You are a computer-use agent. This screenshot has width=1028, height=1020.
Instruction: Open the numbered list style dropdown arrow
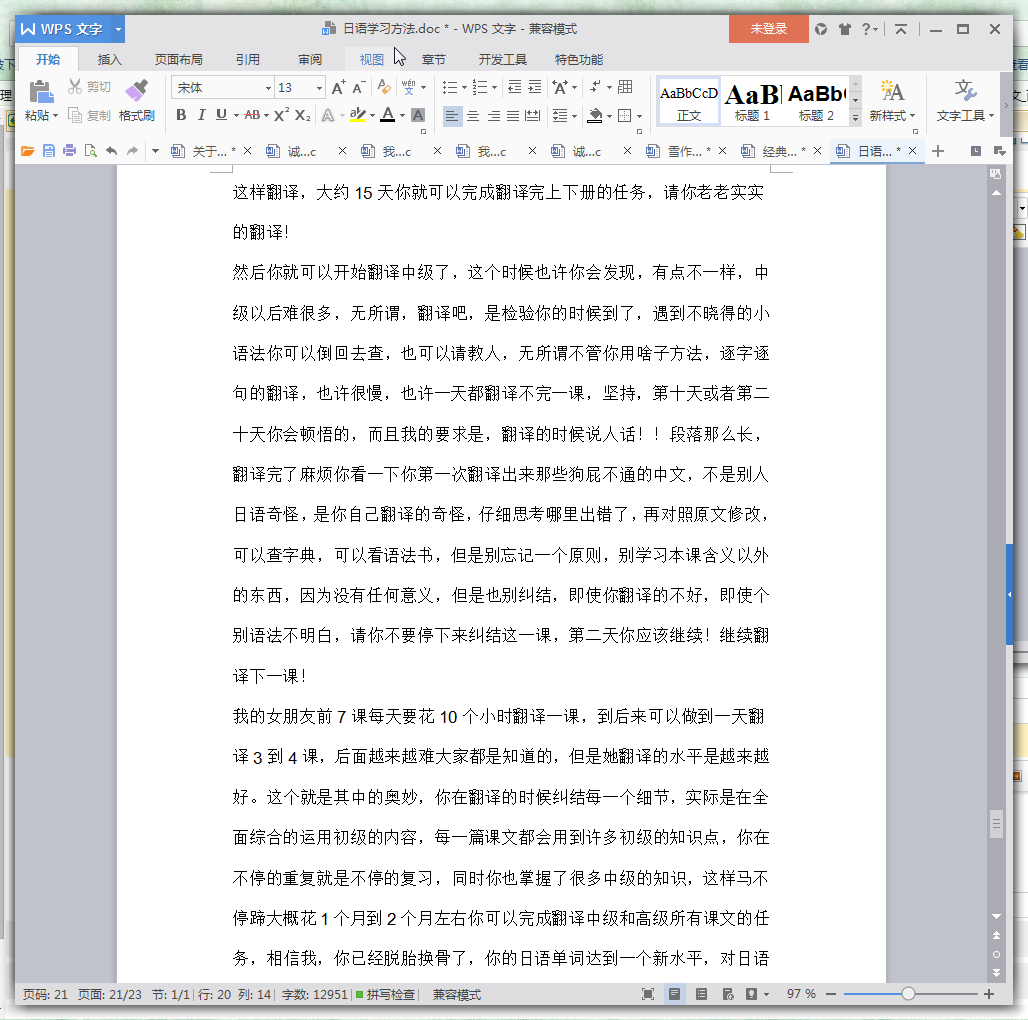494,87
